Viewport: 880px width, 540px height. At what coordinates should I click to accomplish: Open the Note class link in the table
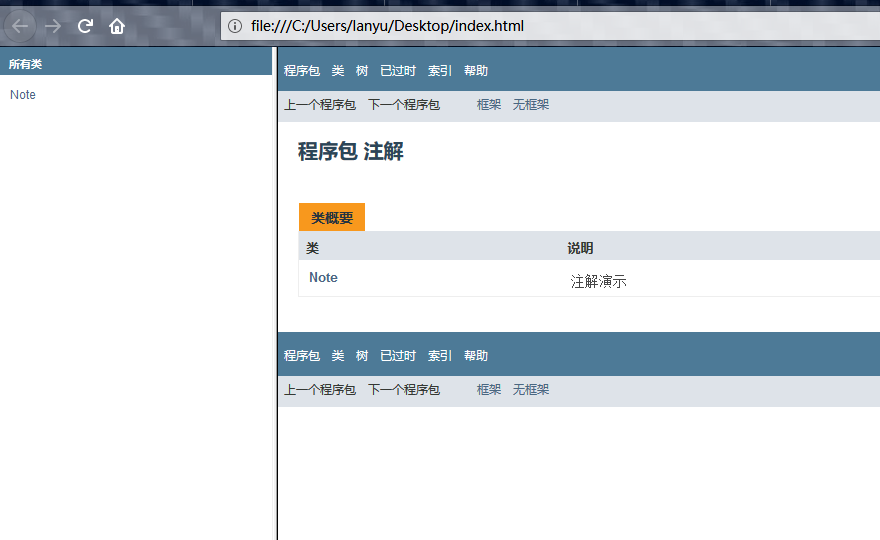tap(323, 277)
